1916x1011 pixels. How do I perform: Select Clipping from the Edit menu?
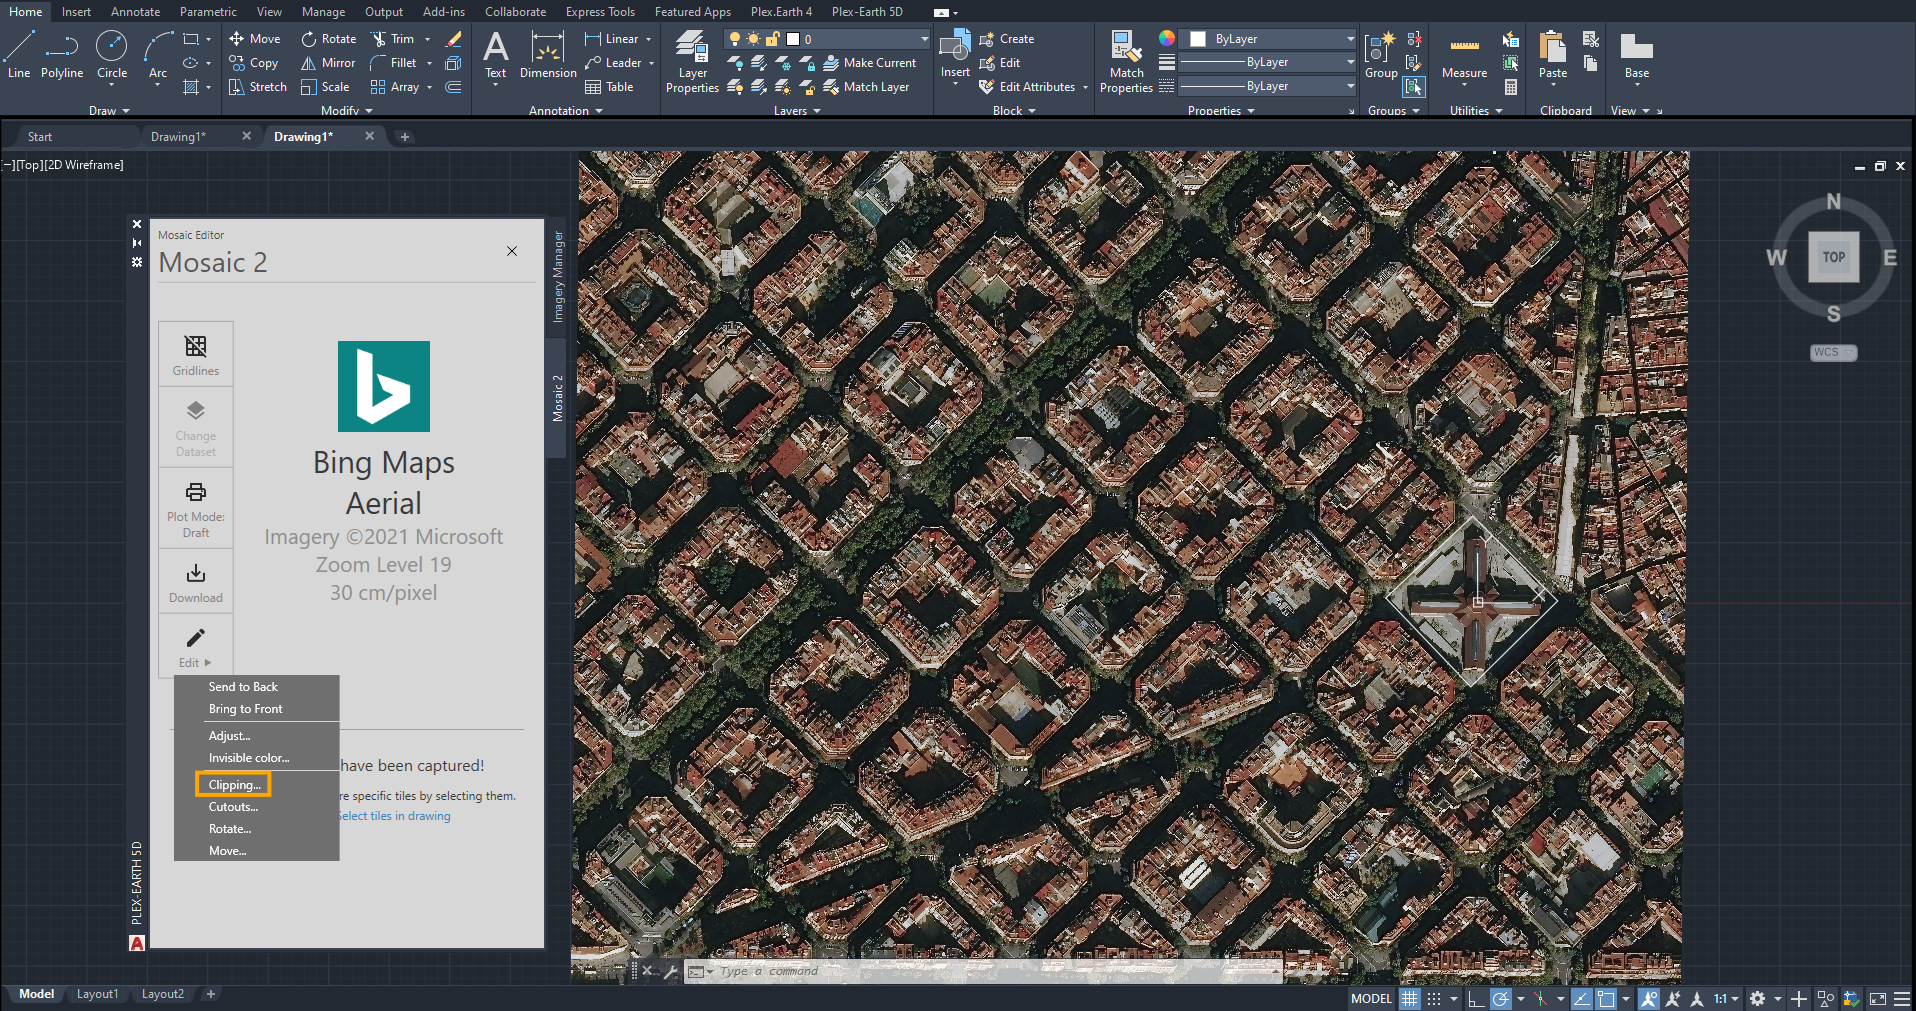pos(234,785)
